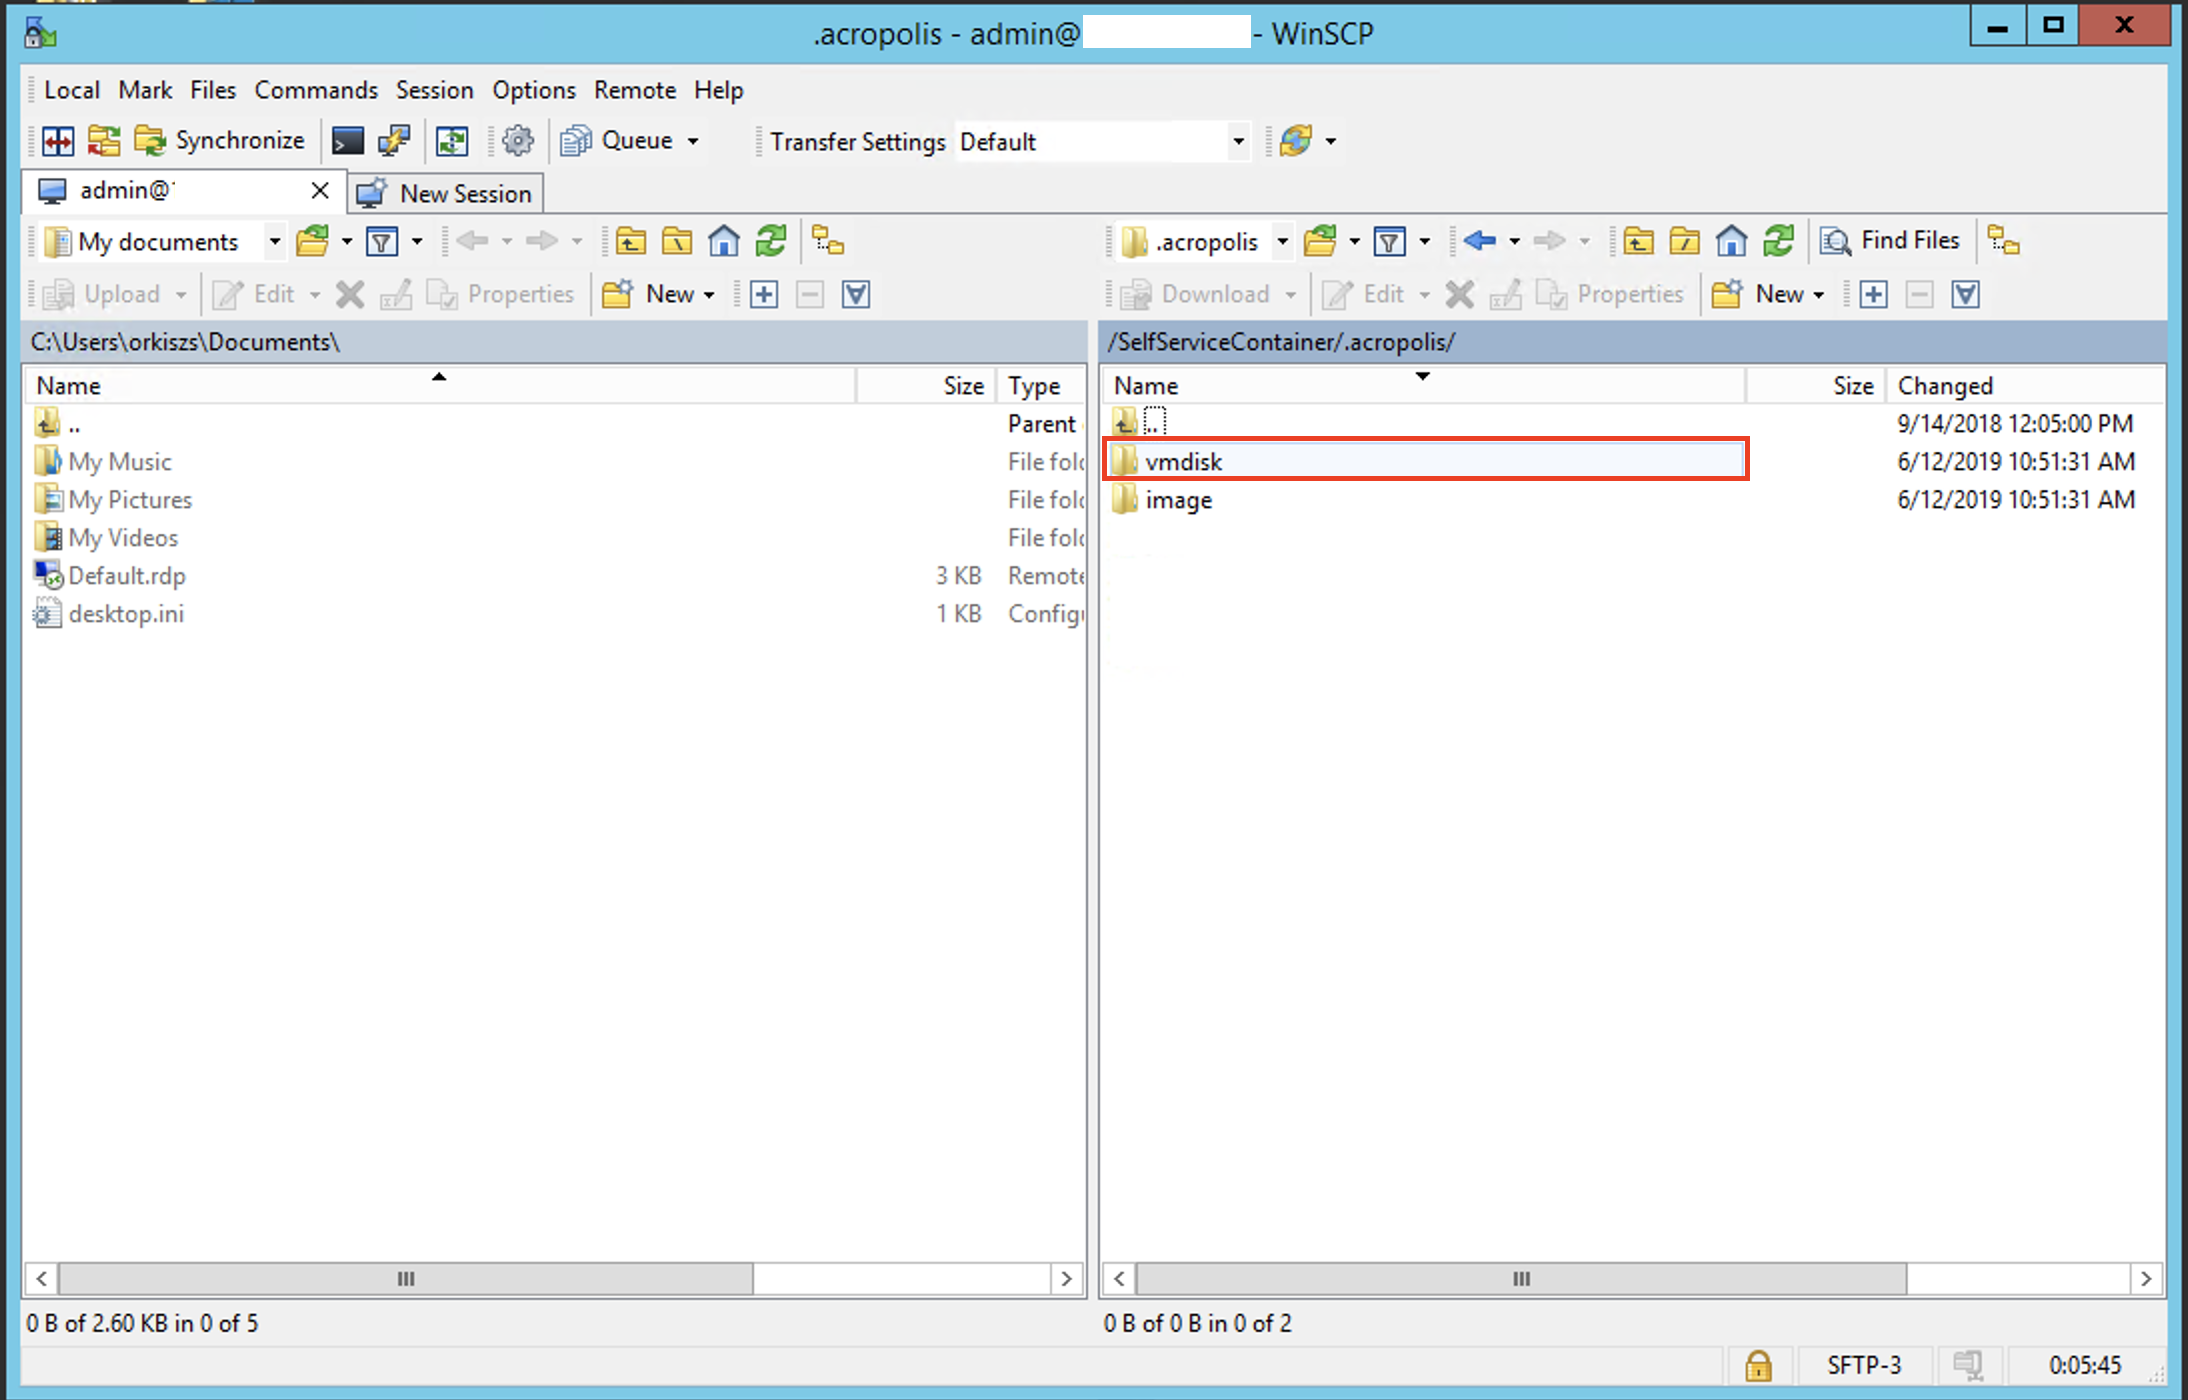Click remote panel Refresh icon
Screen dimensions: 2188x1400
pos(1778,241)
